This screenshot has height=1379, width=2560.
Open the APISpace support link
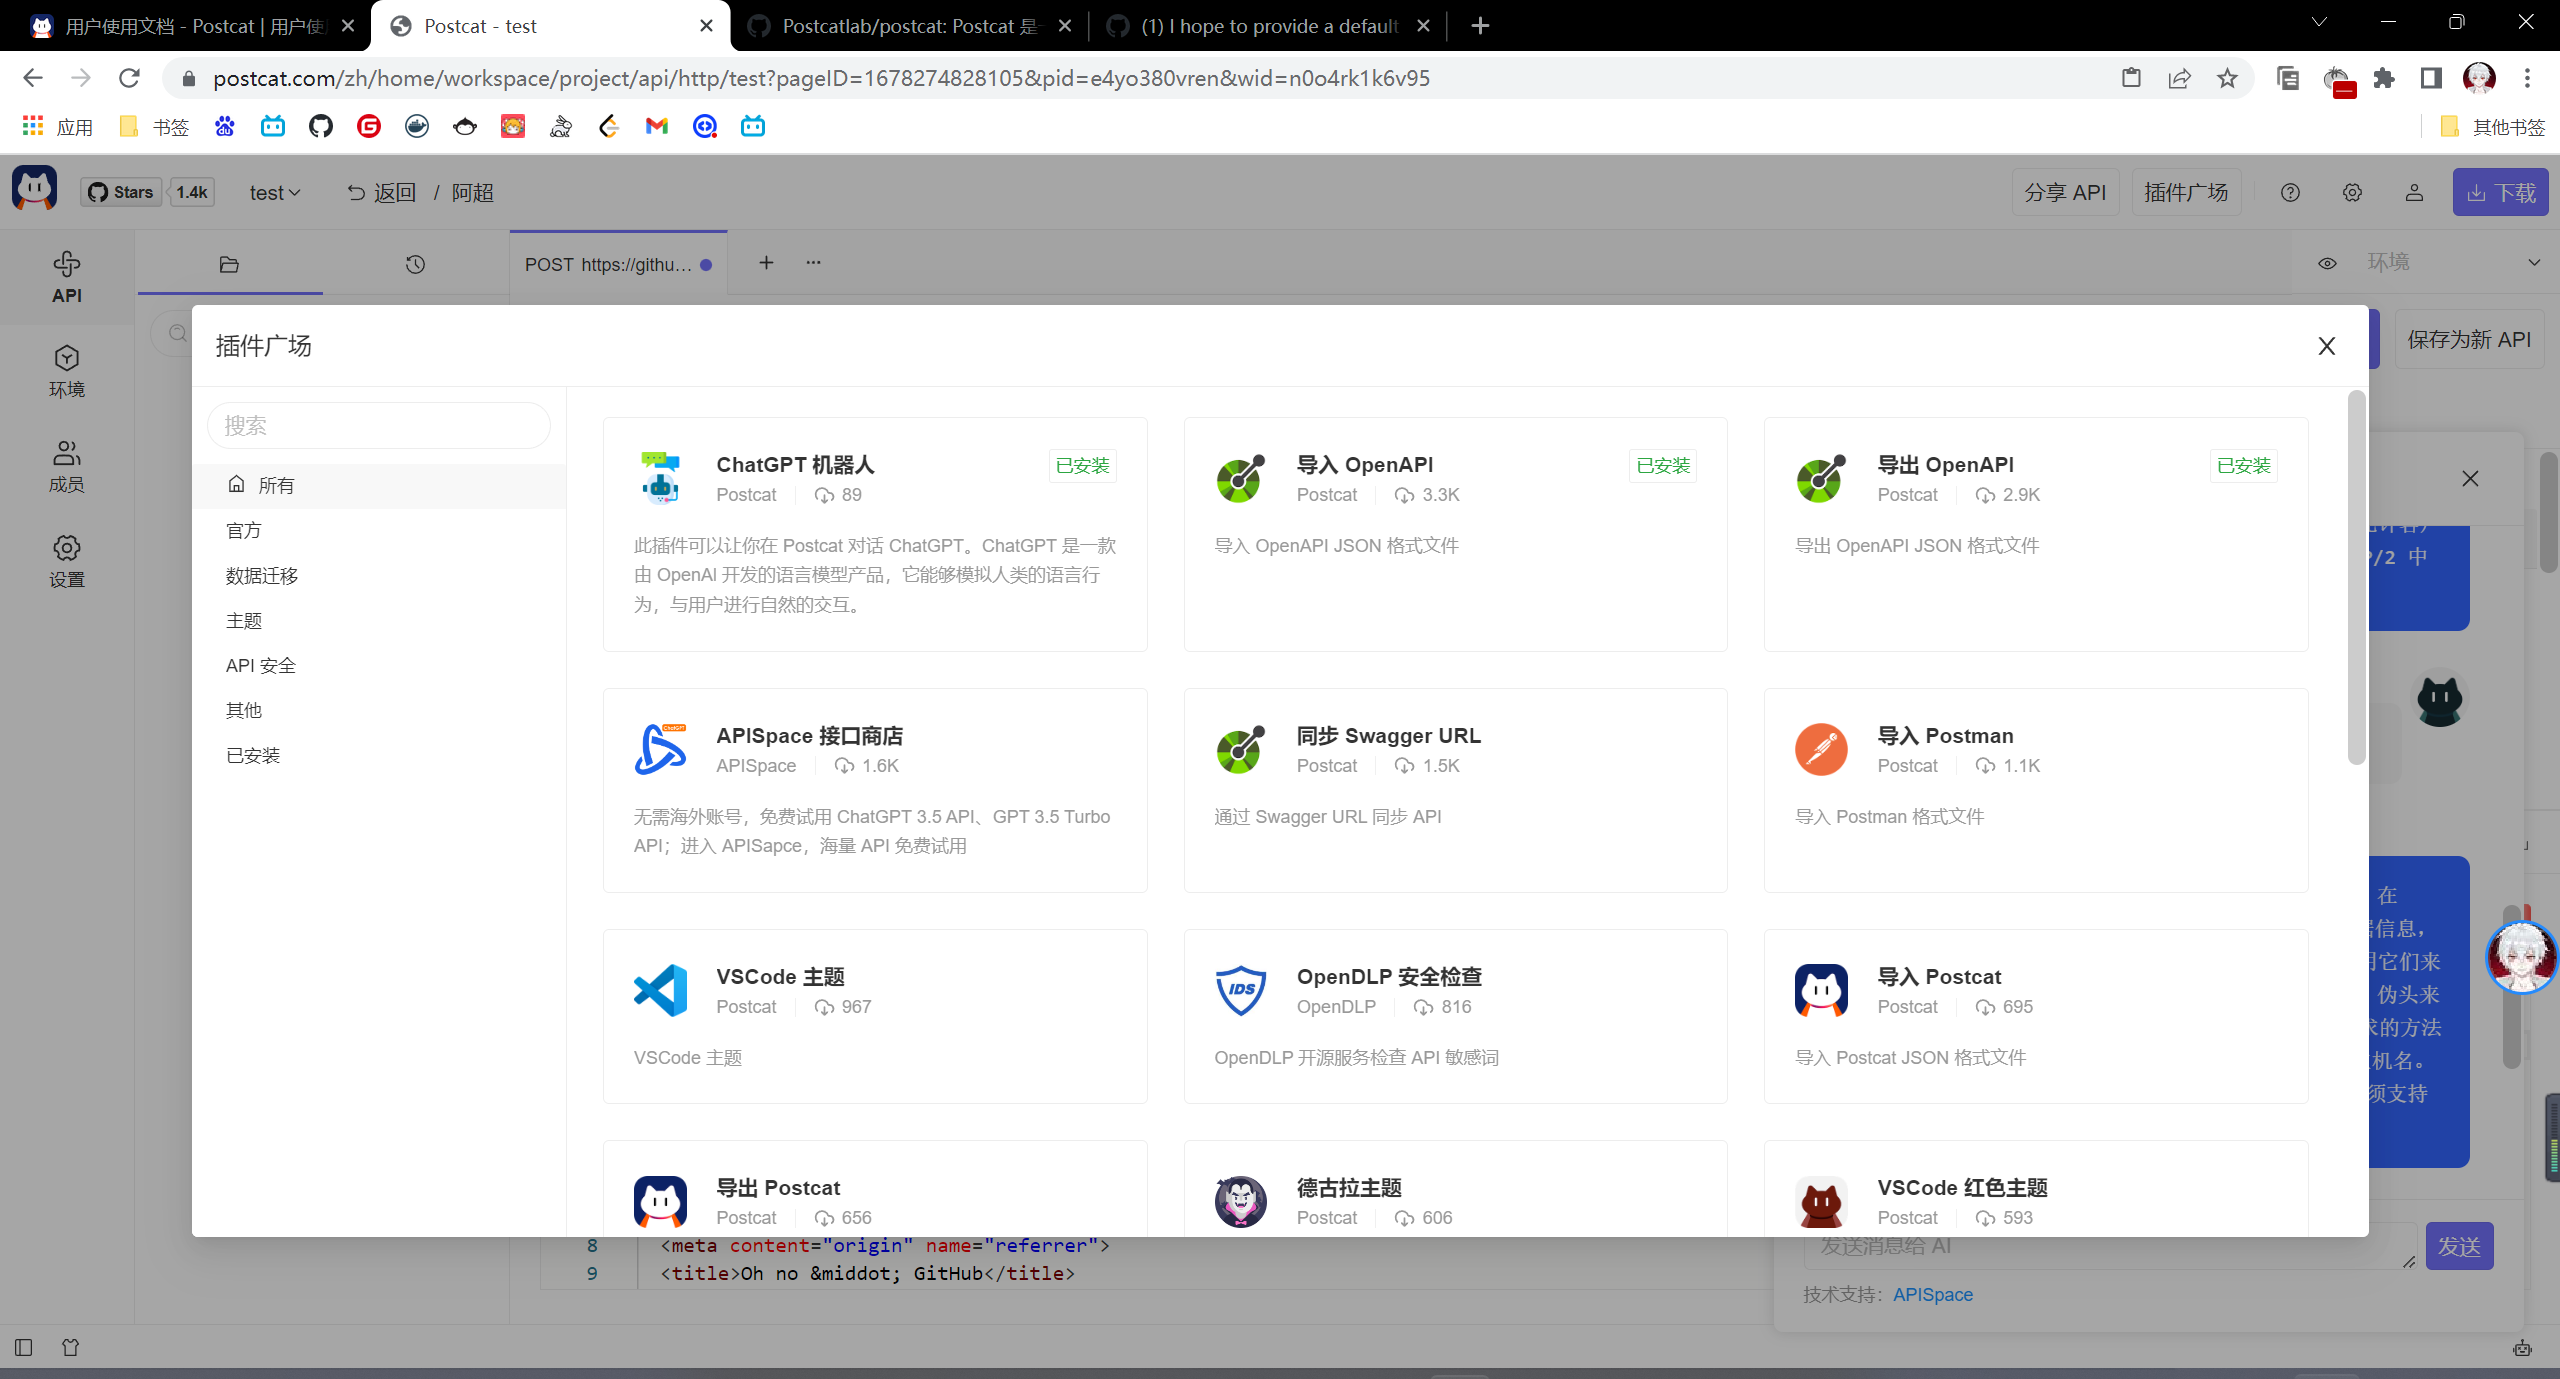coord(1932,1294)
